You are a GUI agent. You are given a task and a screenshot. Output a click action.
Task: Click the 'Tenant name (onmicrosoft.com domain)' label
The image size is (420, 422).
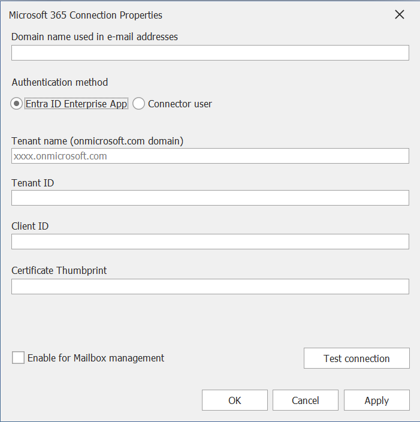click(x=98, y=141)
